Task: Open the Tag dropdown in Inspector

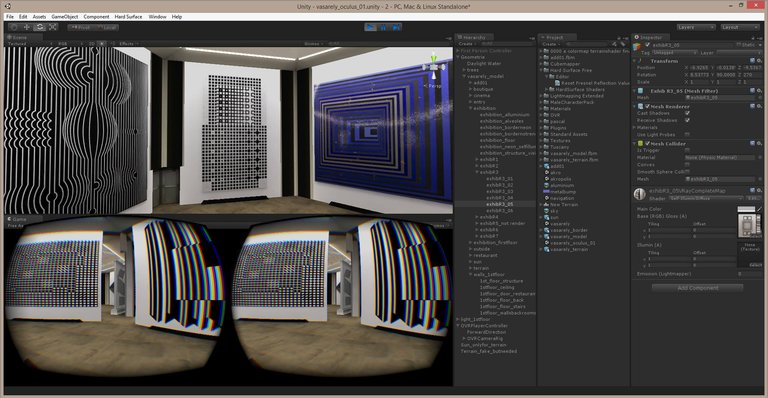Action: click(x=674, y=52)
